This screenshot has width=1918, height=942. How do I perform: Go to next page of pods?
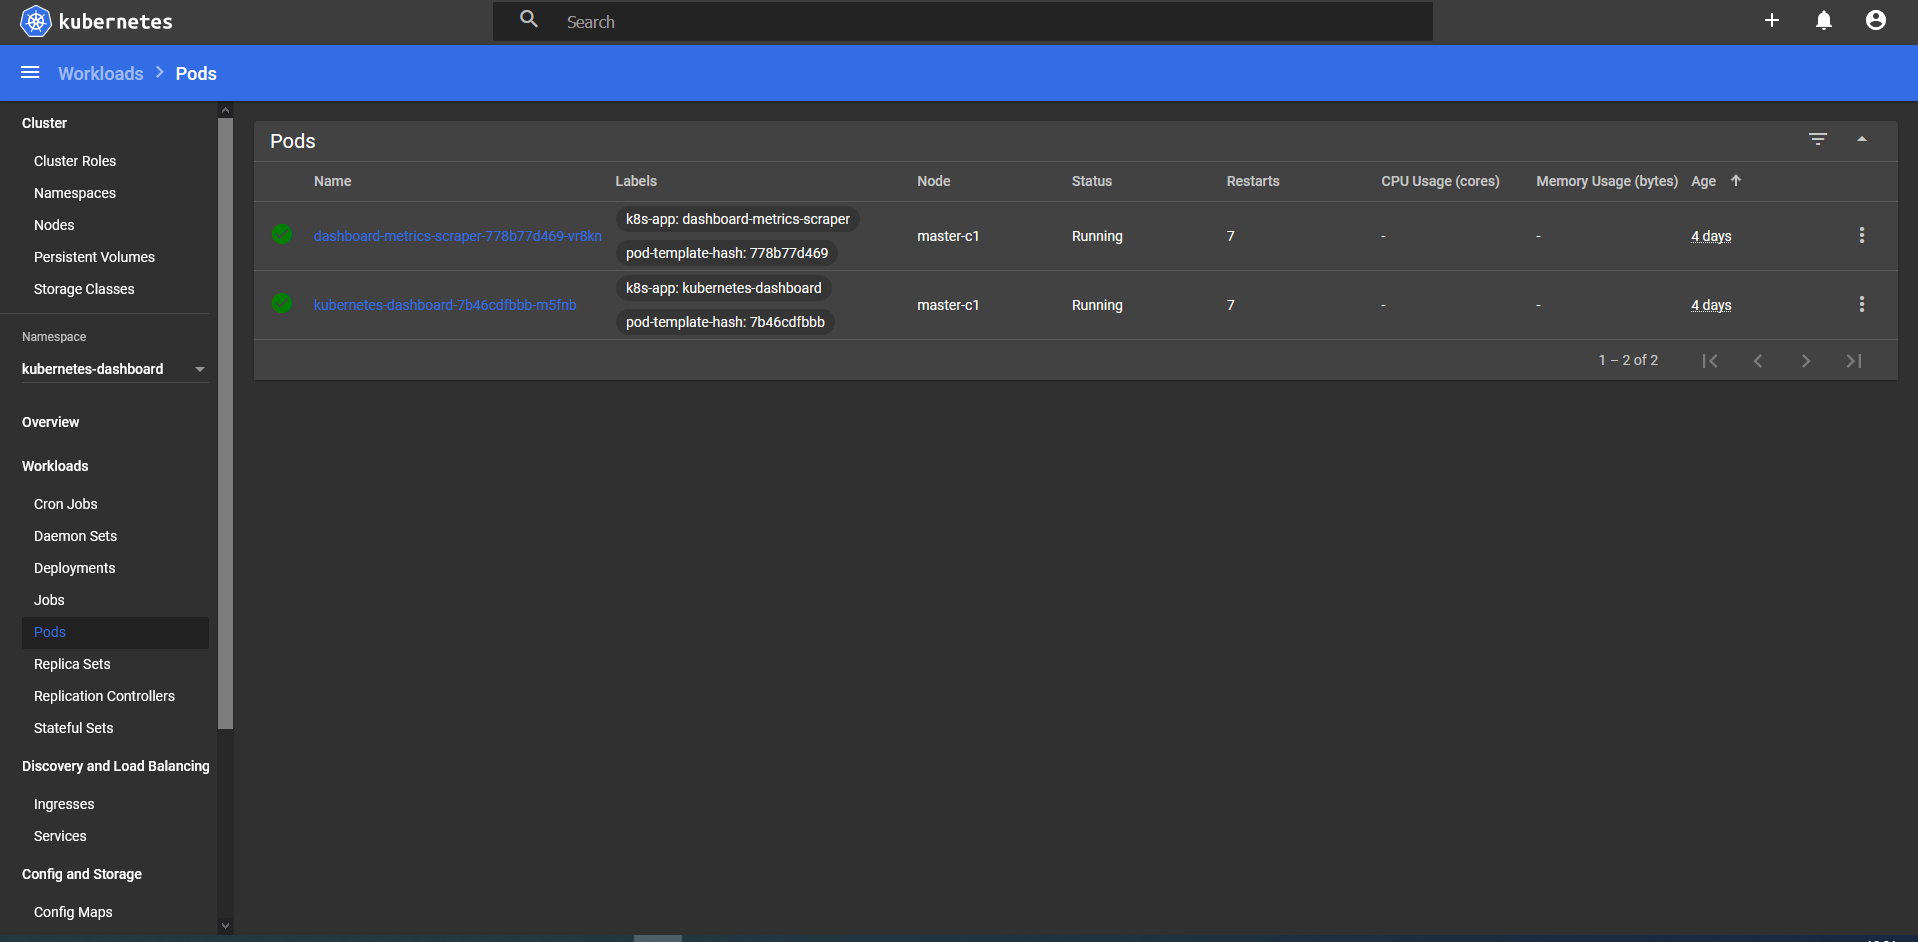coord(1805,361)
